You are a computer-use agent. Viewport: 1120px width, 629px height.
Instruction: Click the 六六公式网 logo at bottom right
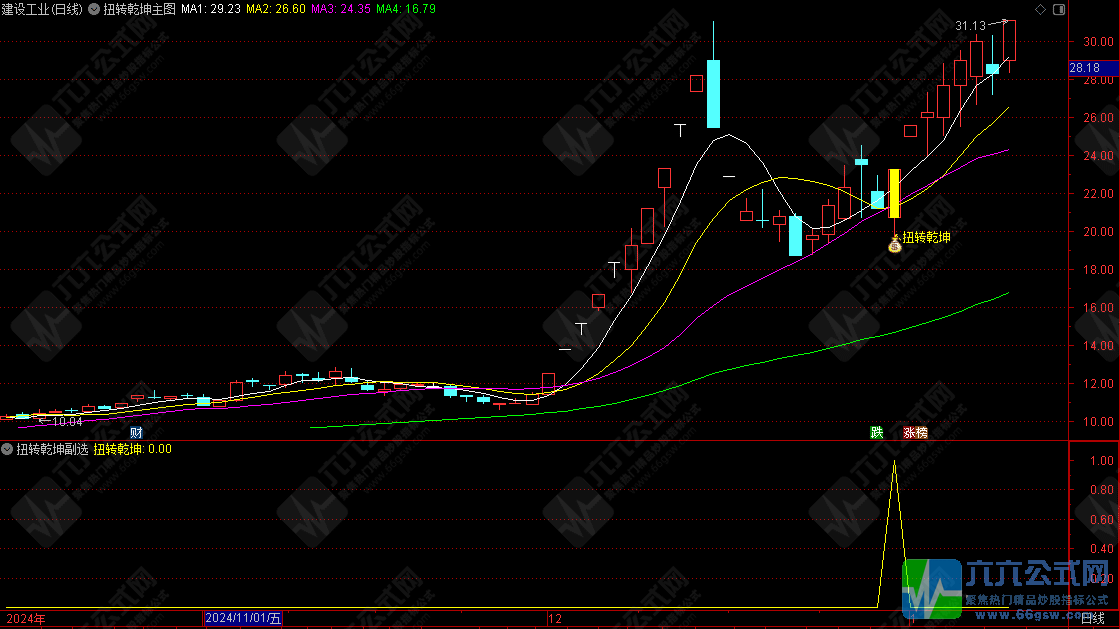pyautogui.click(x=1010, y=588)
